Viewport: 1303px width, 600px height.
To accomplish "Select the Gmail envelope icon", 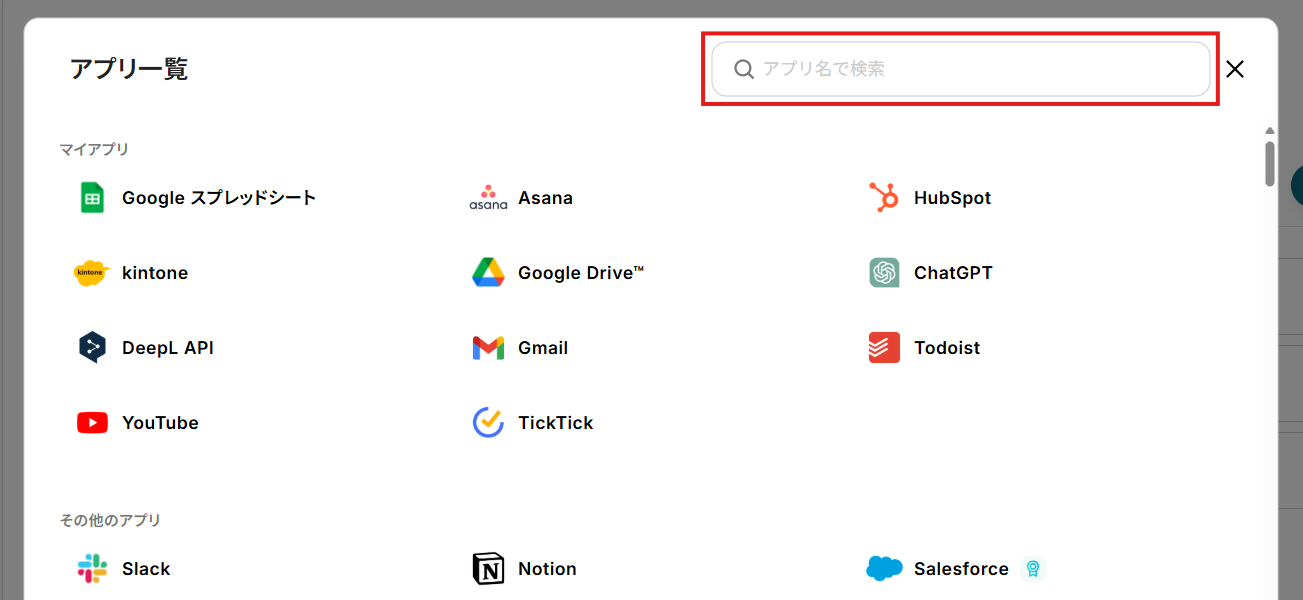I will (x=488, y=348).
